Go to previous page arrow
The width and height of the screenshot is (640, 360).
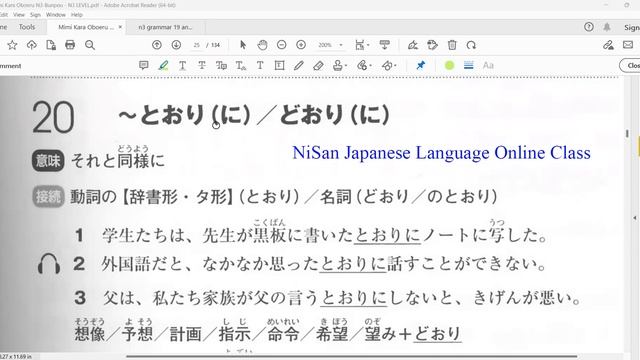pyautogui.click(x=157, y=45)
